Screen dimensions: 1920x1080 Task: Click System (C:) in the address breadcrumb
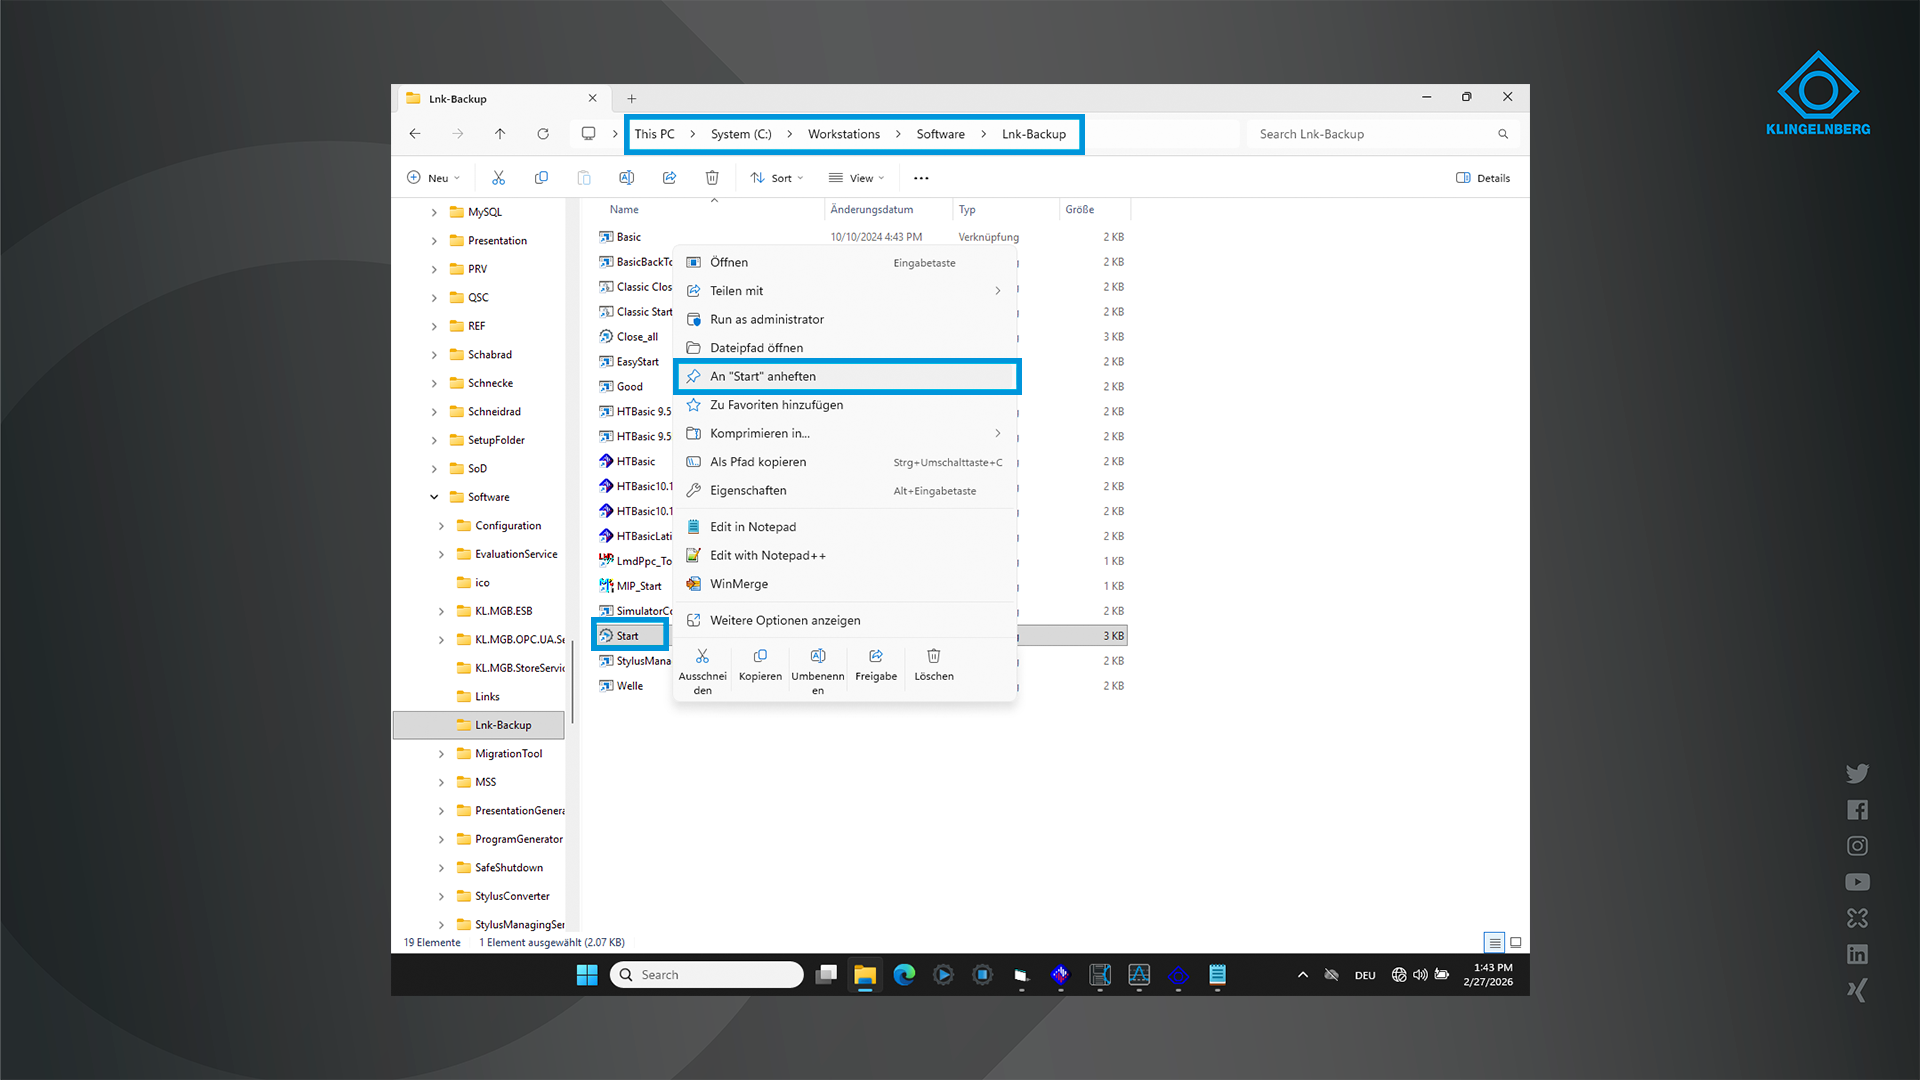pyautogui.click(x=741, y=134)
